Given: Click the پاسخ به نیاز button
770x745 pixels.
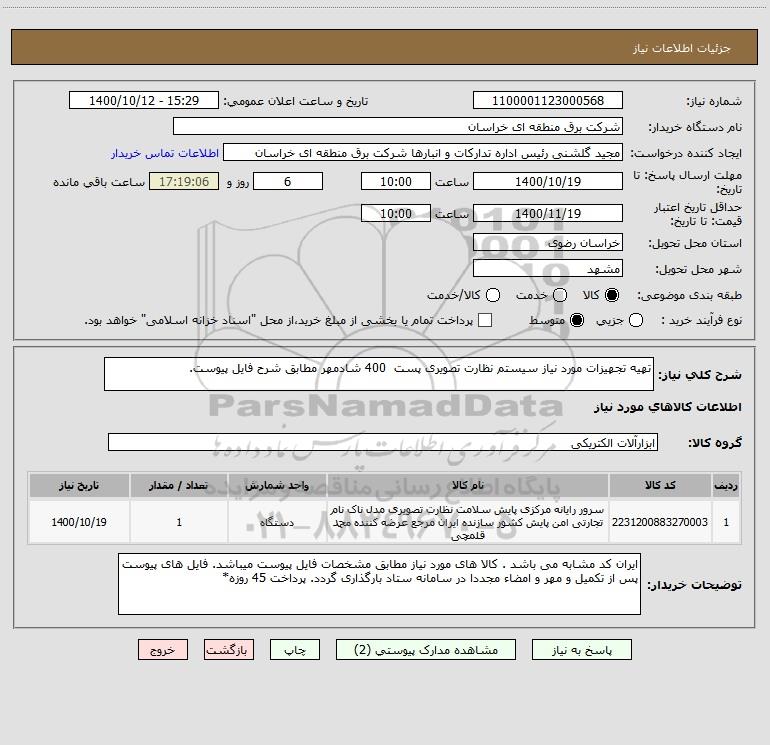Looking at the screenshot, I should tap(581, 650).
